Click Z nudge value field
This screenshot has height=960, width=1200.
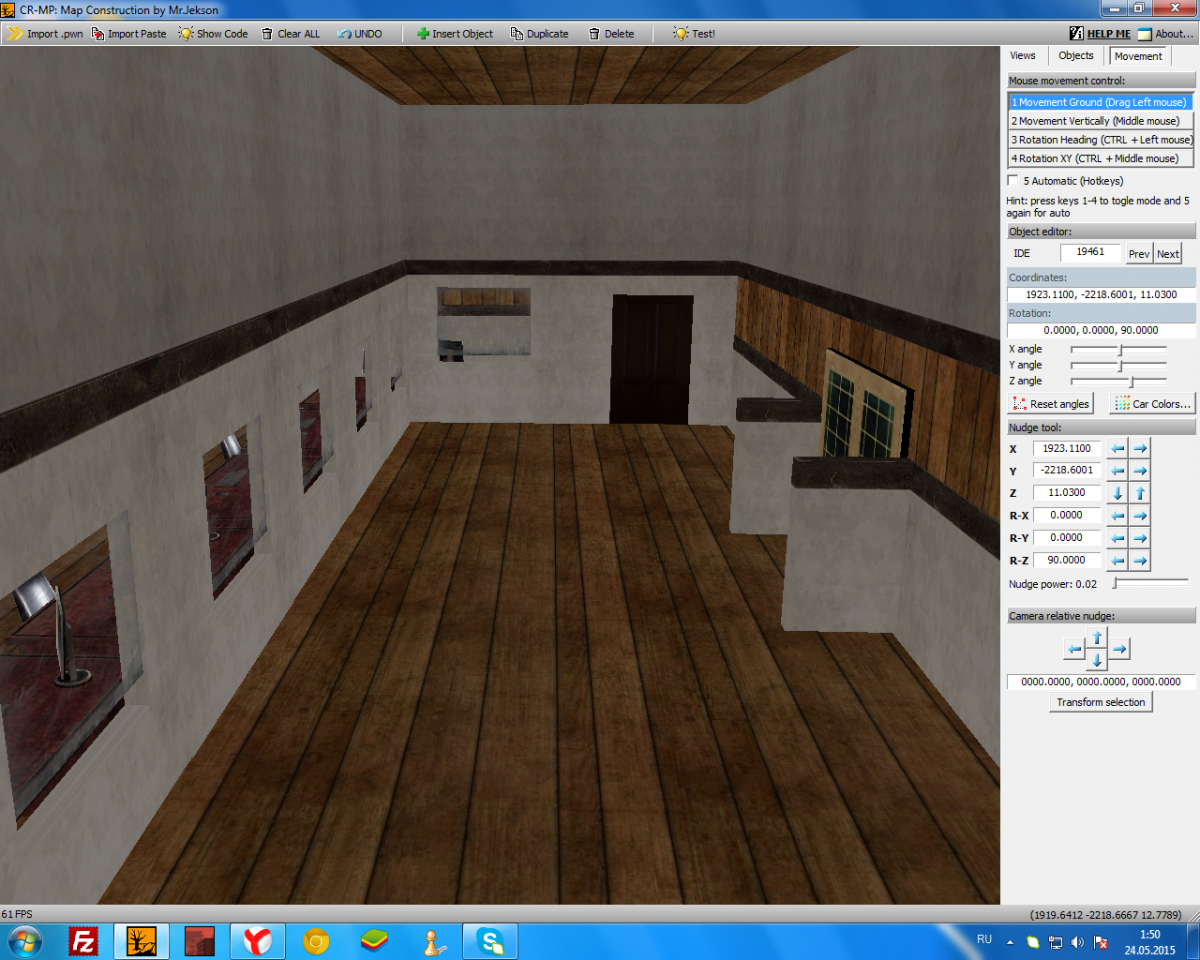pyautogui.click(x=1067, y=493)
